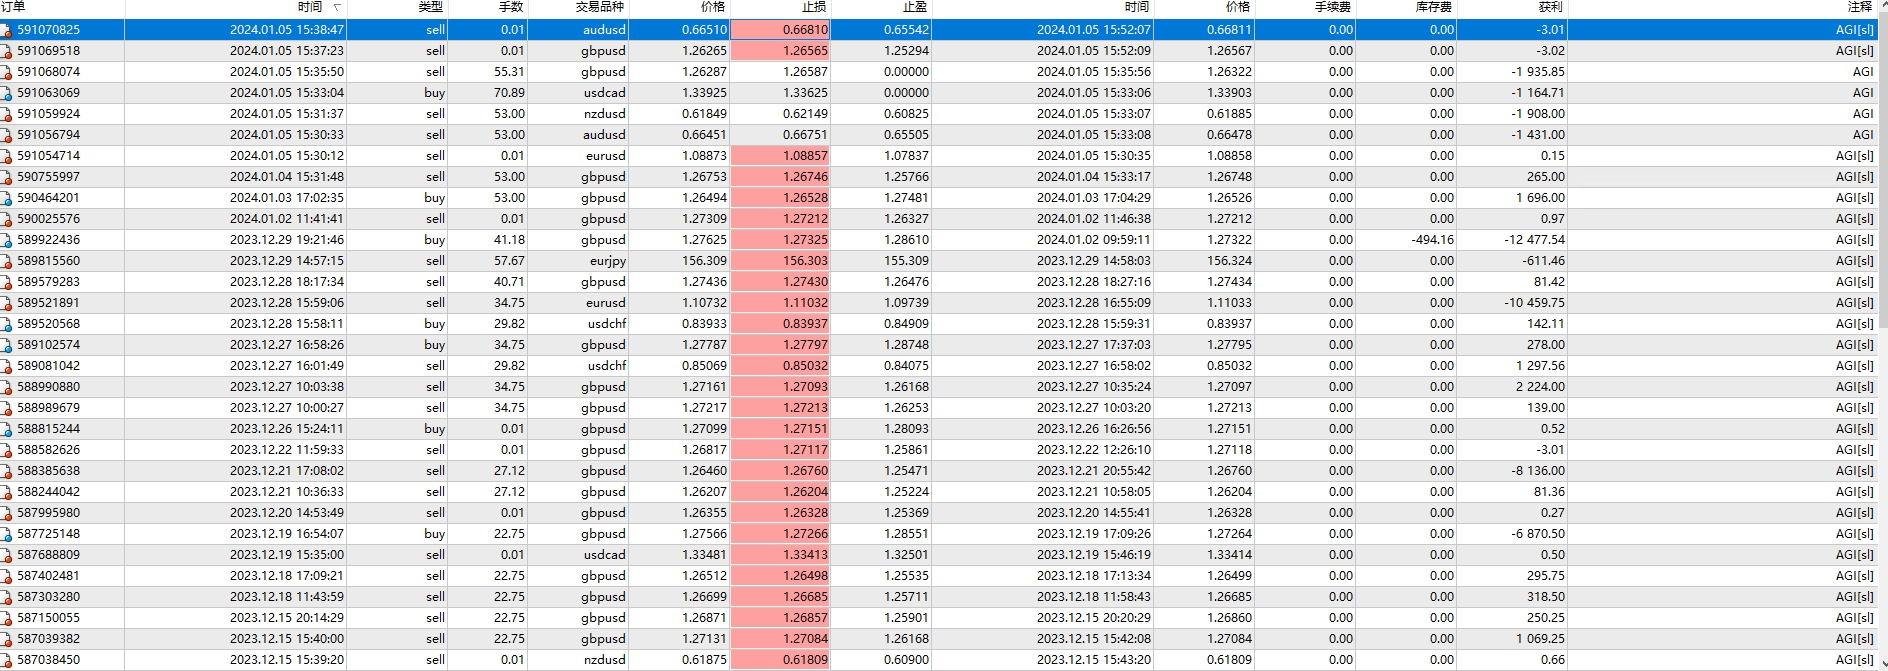Click the row icon beside order 589521891

pos(7,303)
